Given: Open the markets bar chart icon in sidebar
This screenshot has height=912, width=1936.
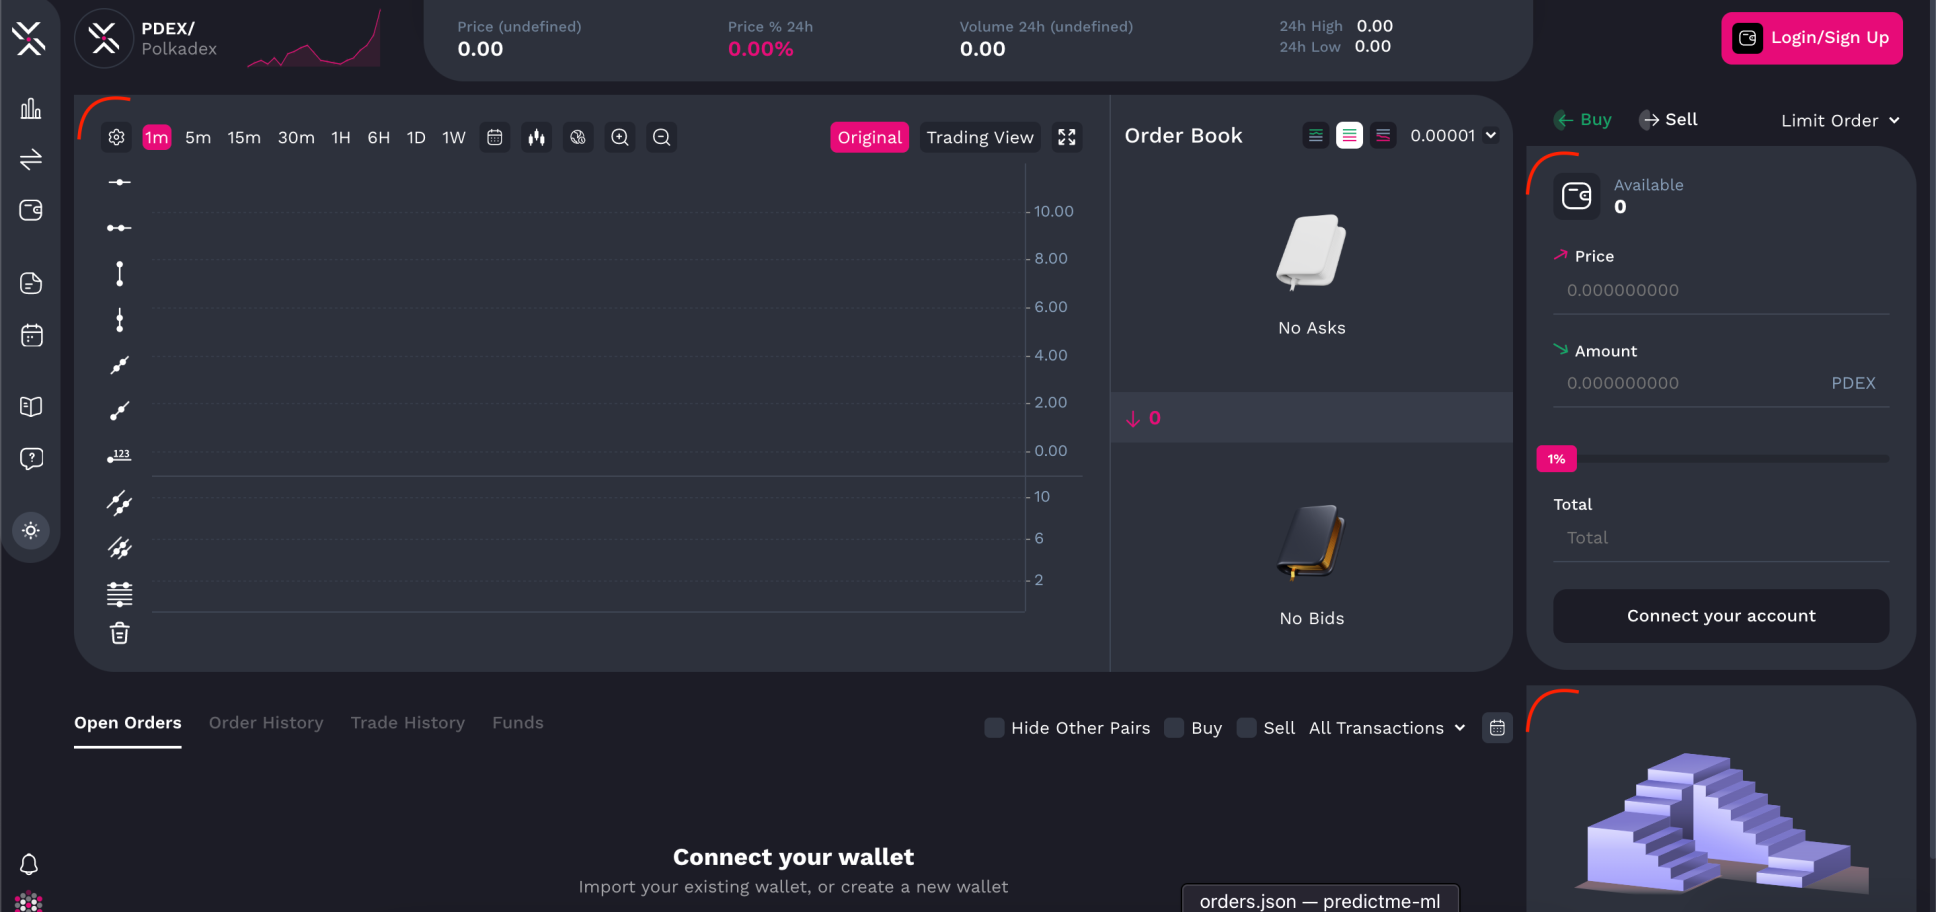Looking at the screenshot, I should pyautogui.click(x=31, y=109).
